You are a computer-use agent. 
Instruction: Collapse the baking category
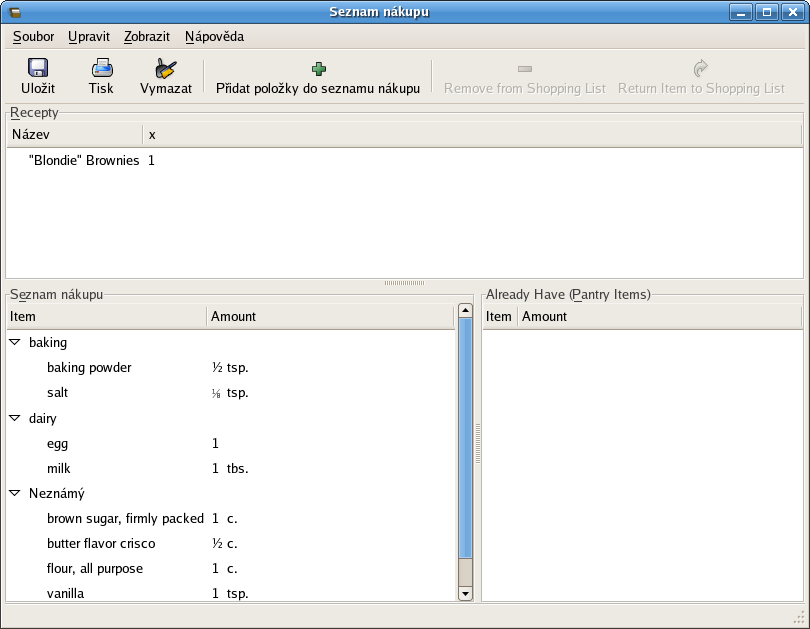(15, 342)
